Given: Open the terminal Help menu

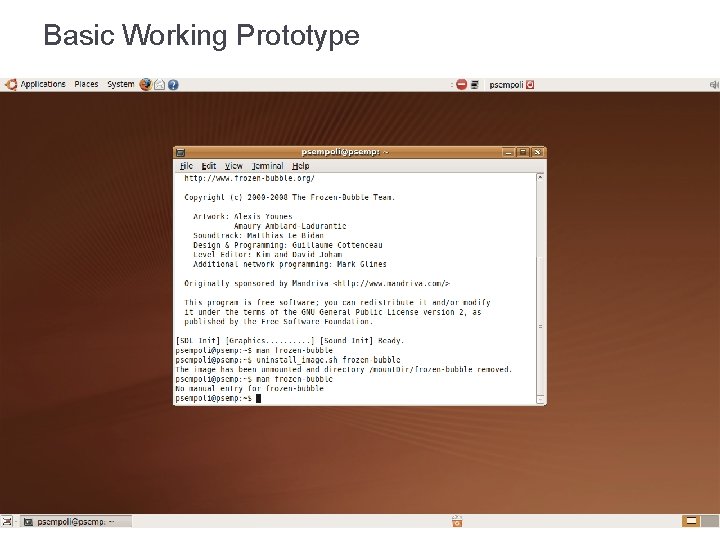Looking at the screenshot, I should 301,166.
